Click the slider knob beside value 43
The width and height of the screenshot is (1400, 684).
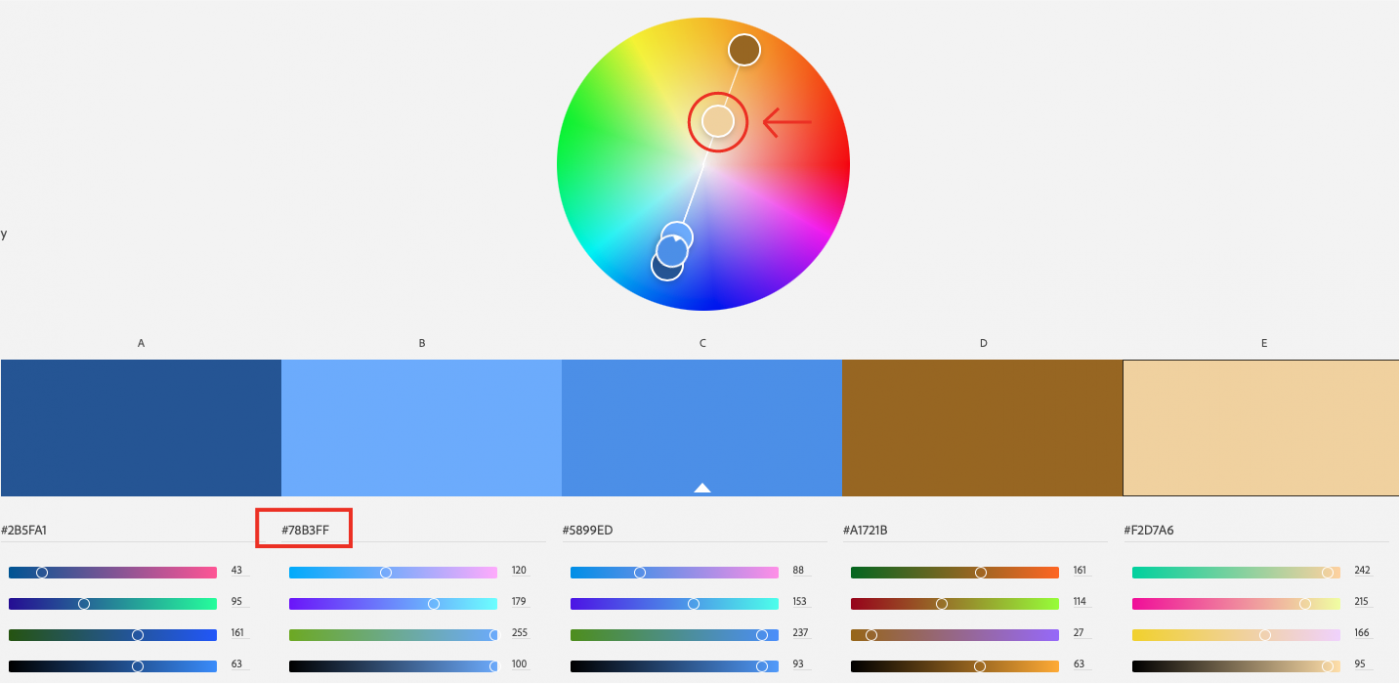click(x=42, y=573)
